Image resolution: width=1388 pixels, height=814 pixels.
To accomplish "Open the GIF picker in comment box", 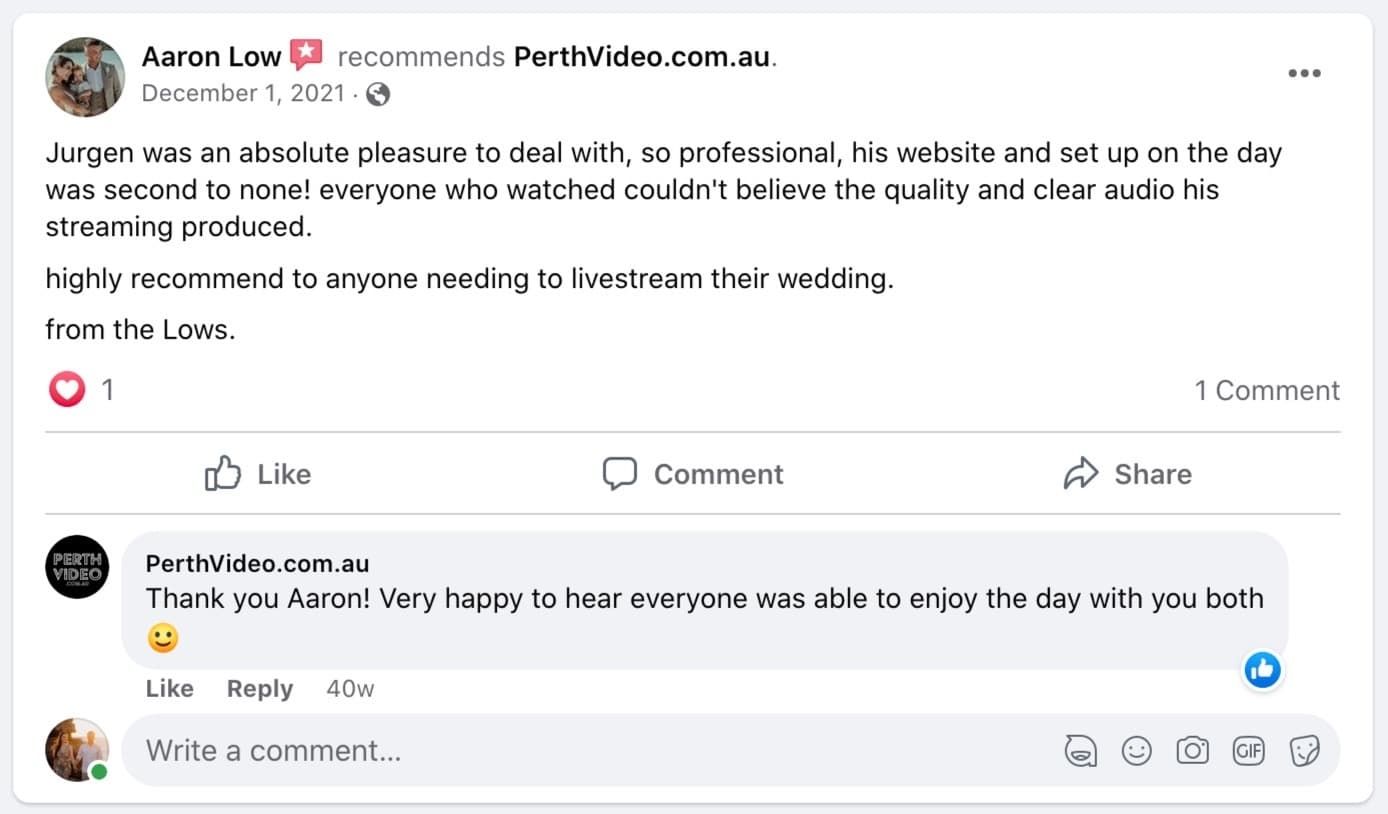I will click(x=1249, y=750).
